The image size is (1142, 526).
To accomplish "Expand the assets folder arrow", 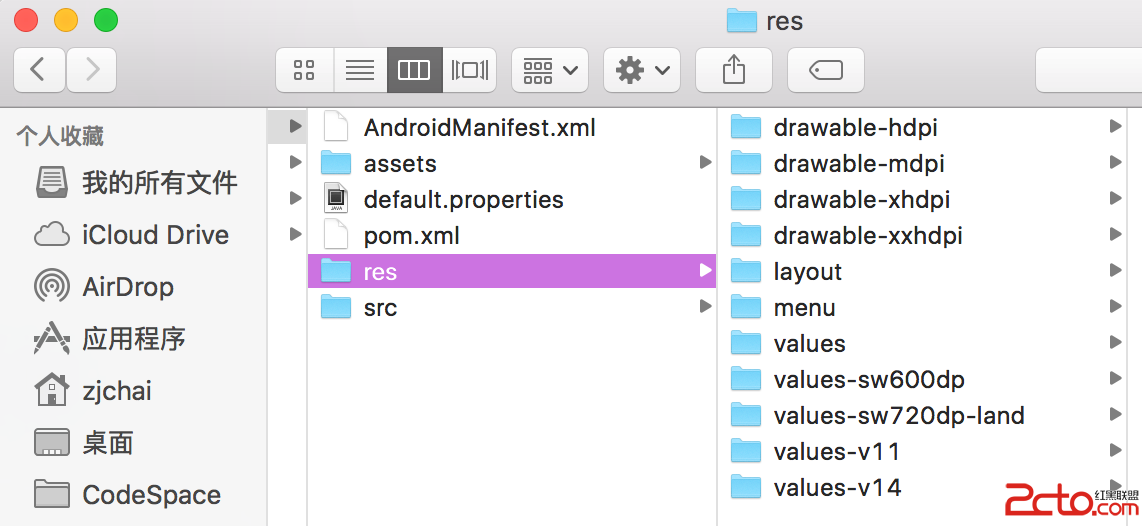I will pos(706,163).
